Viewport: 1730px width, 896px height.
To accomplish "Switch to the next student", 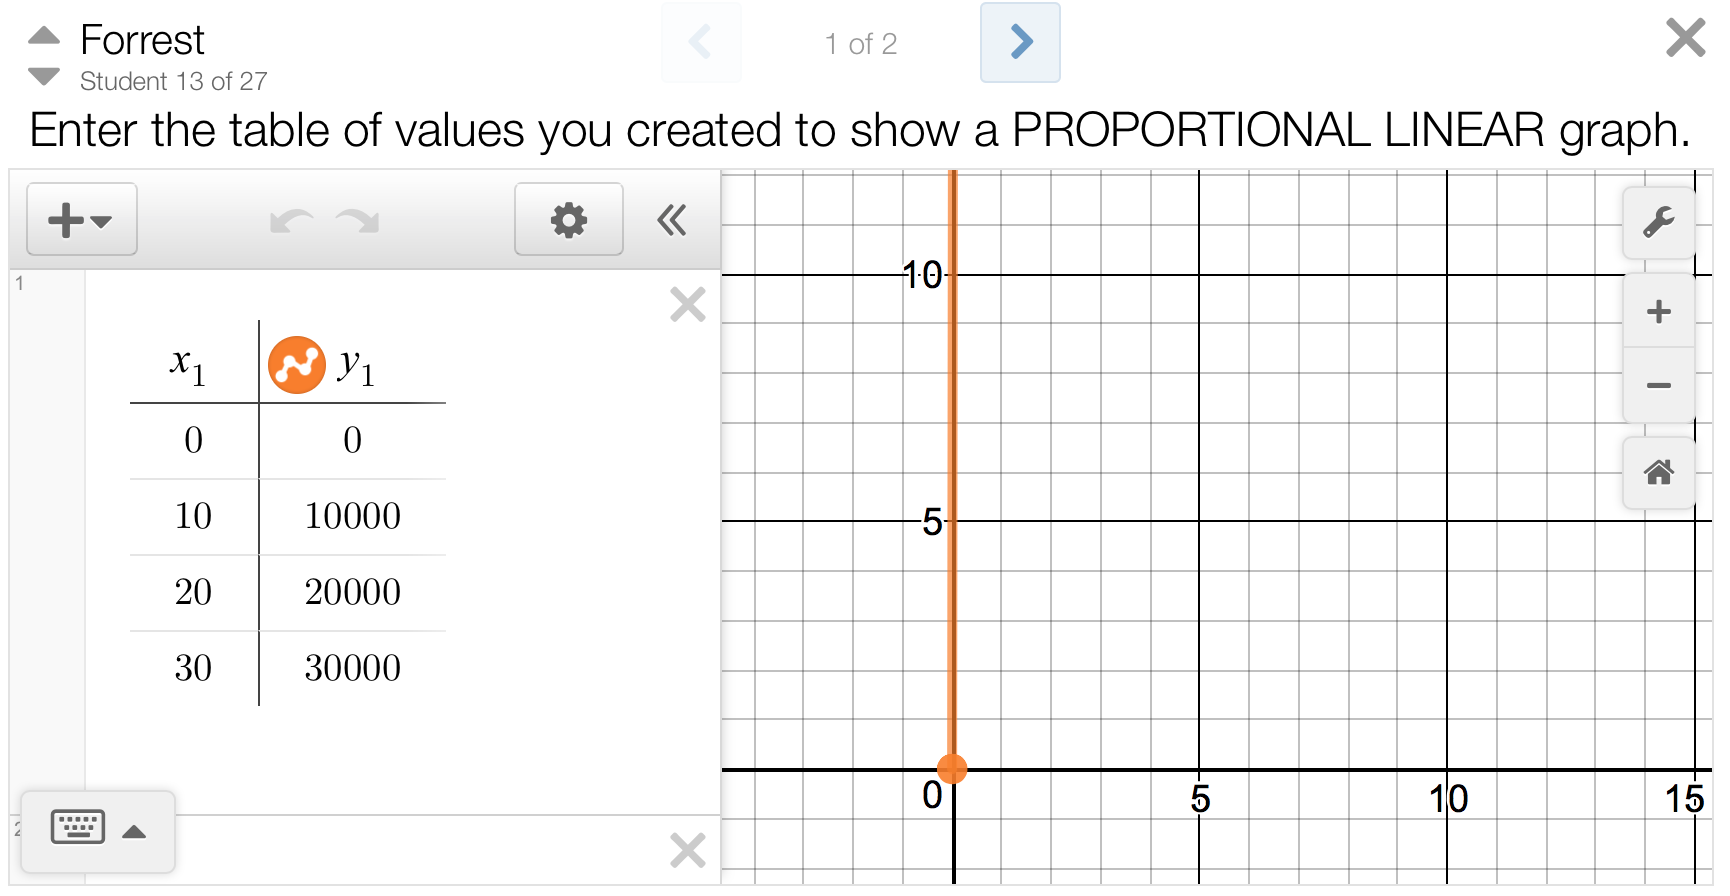I will point(44,76).
